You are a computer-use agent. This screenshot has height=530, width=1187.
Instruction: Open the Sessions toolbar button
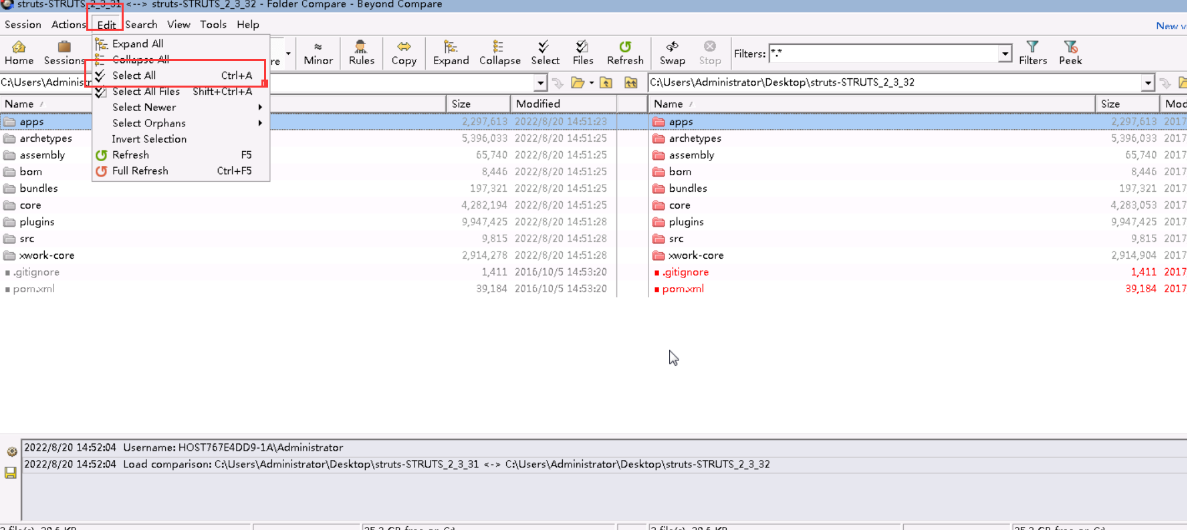[64, 53]
